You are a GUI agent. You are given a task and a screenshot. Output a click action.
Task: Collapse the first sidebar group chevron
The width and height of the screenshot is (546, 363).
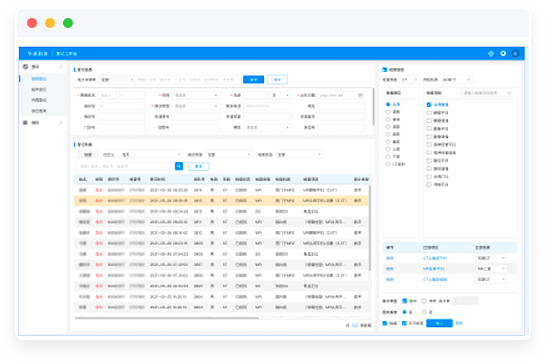[x=61, y=67]
